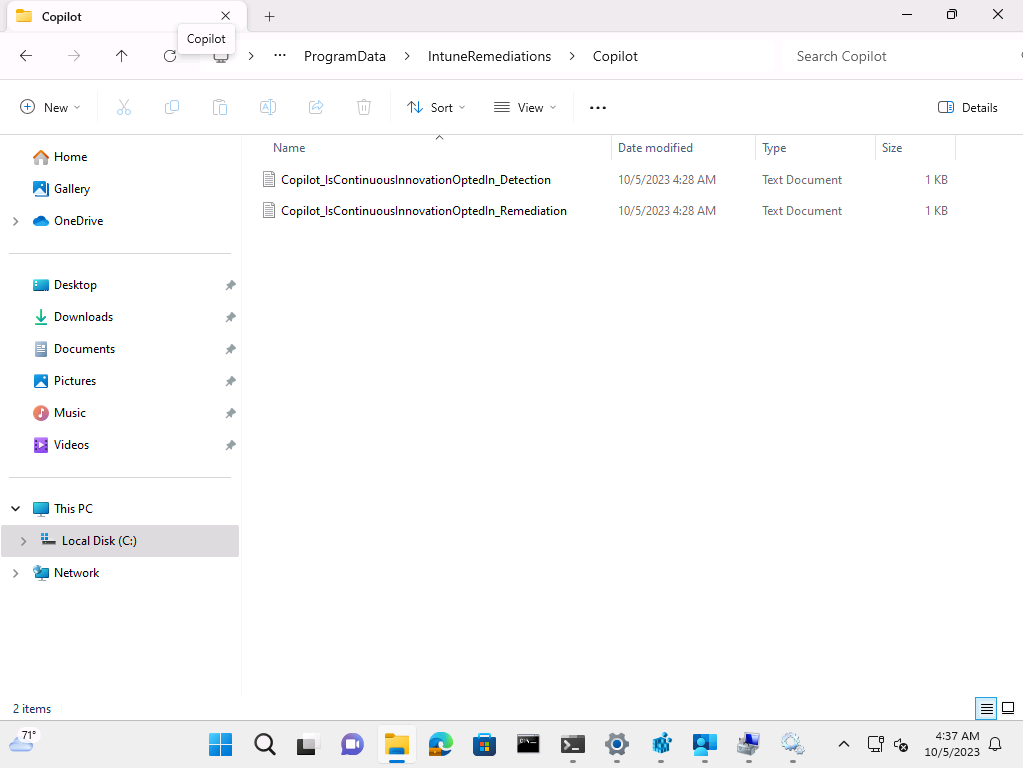Navigate to IntuneRemediations breadcrumb

coord(489,56)
